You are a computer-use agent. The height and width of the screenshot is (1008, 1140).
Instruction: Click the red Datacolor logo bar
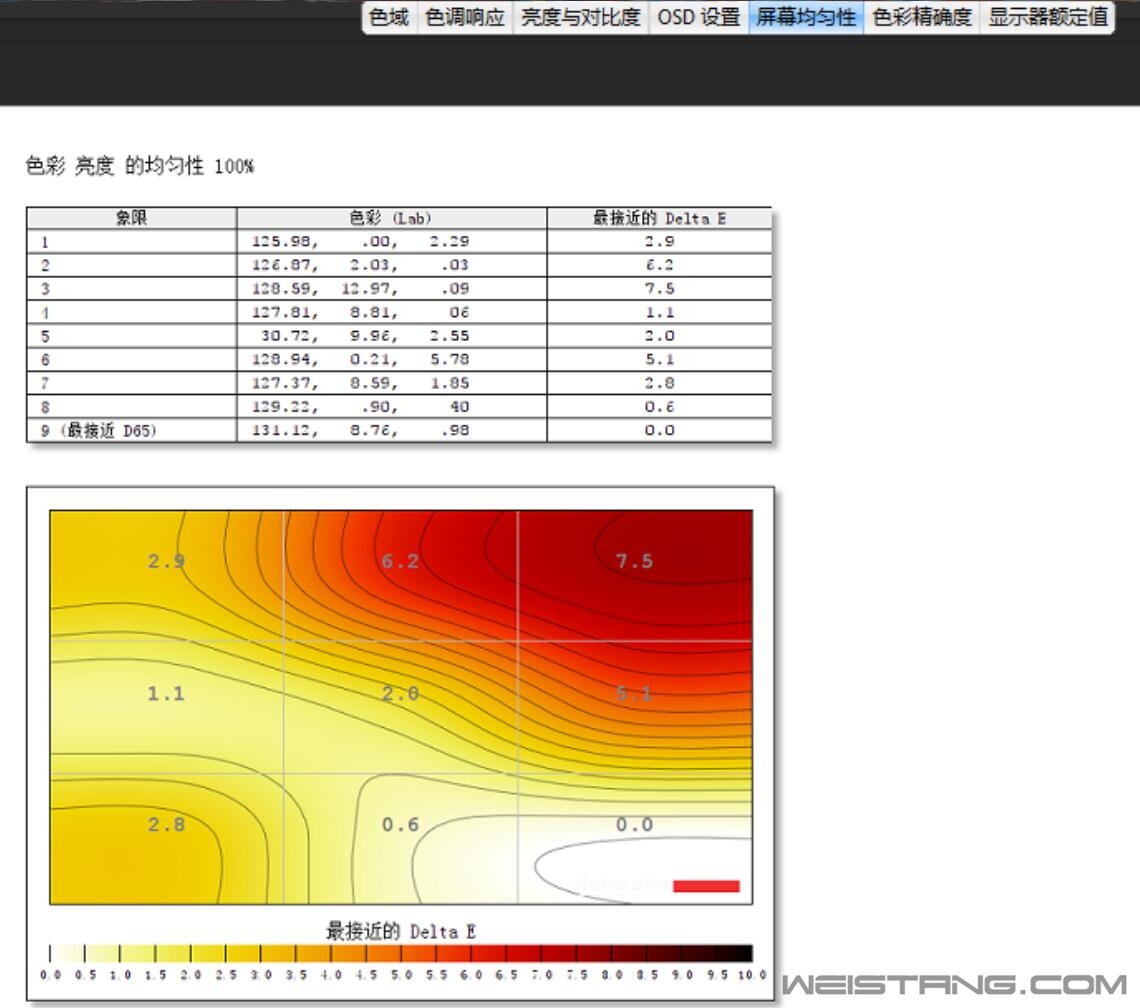pyautogui.click(x=706, y=886)
